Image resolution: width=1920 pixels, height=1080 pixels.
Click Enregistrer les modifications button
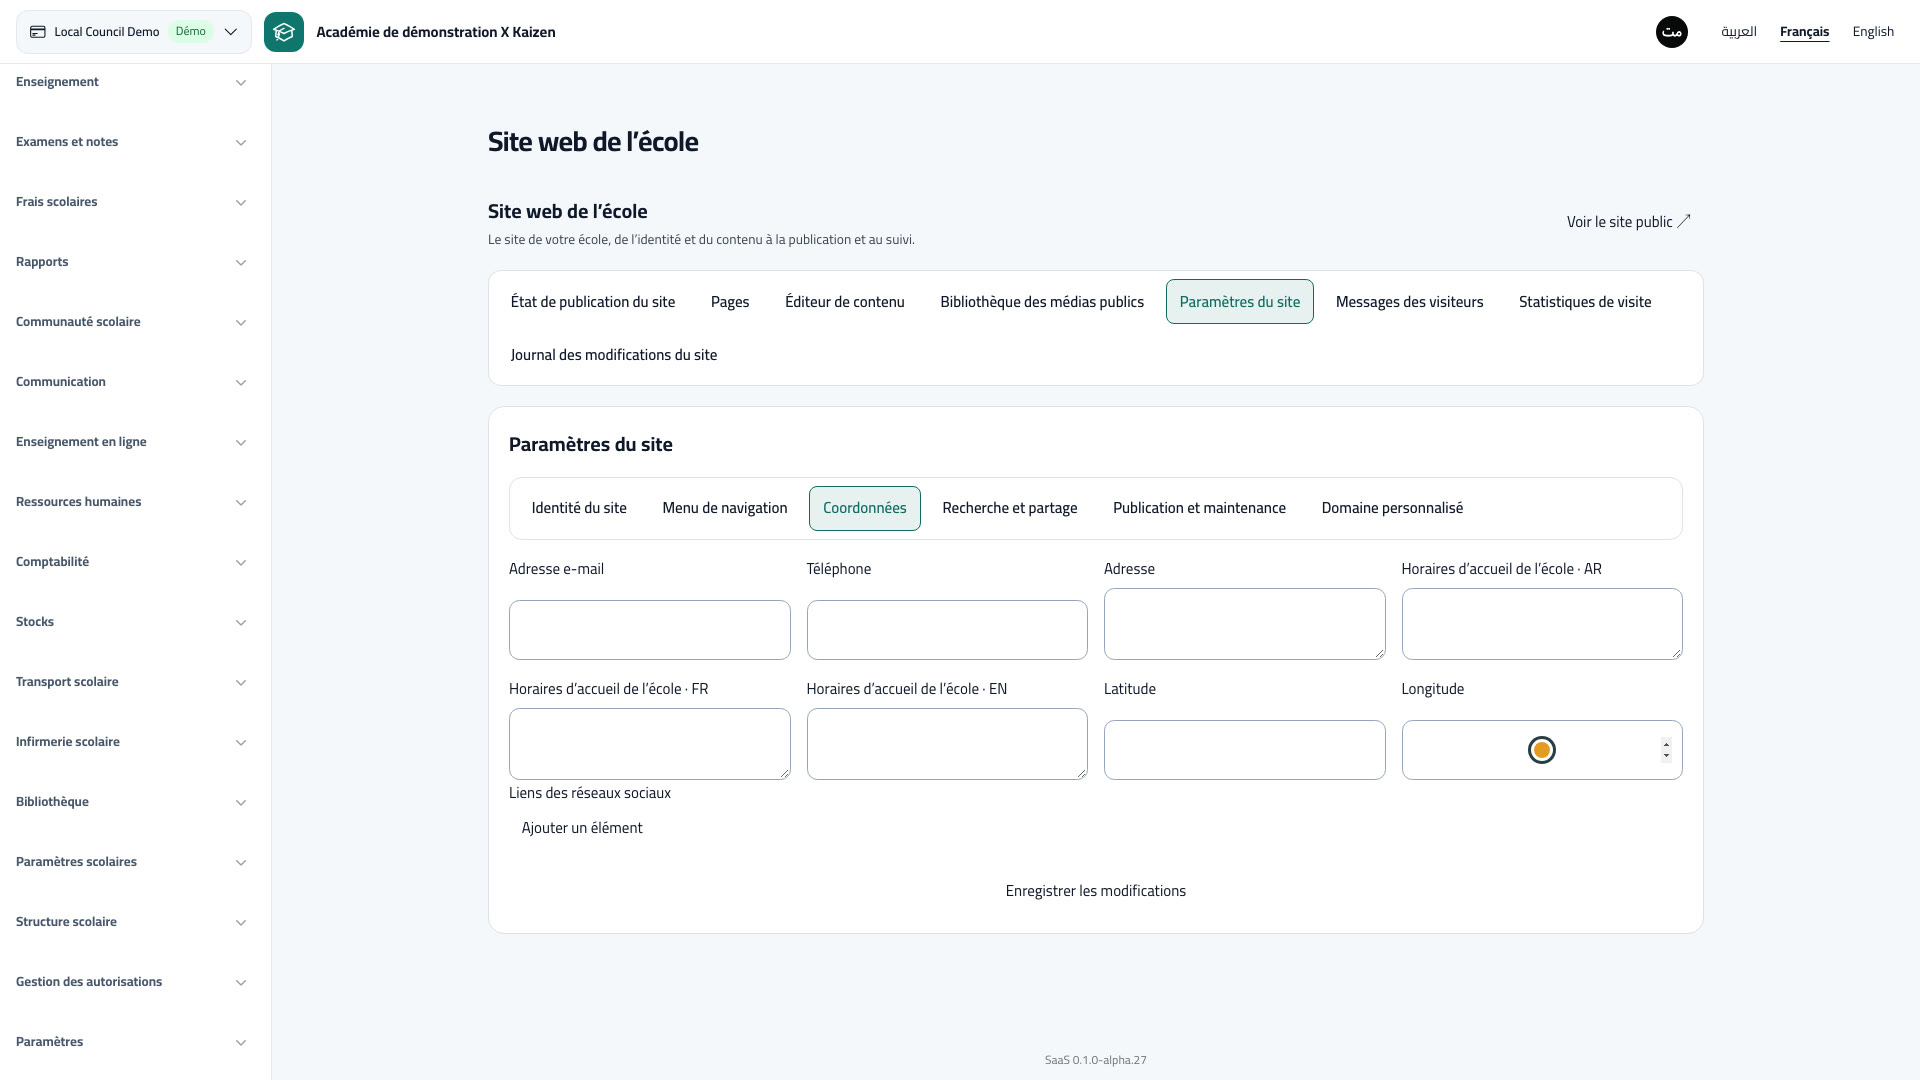[x=1096, y=891]
